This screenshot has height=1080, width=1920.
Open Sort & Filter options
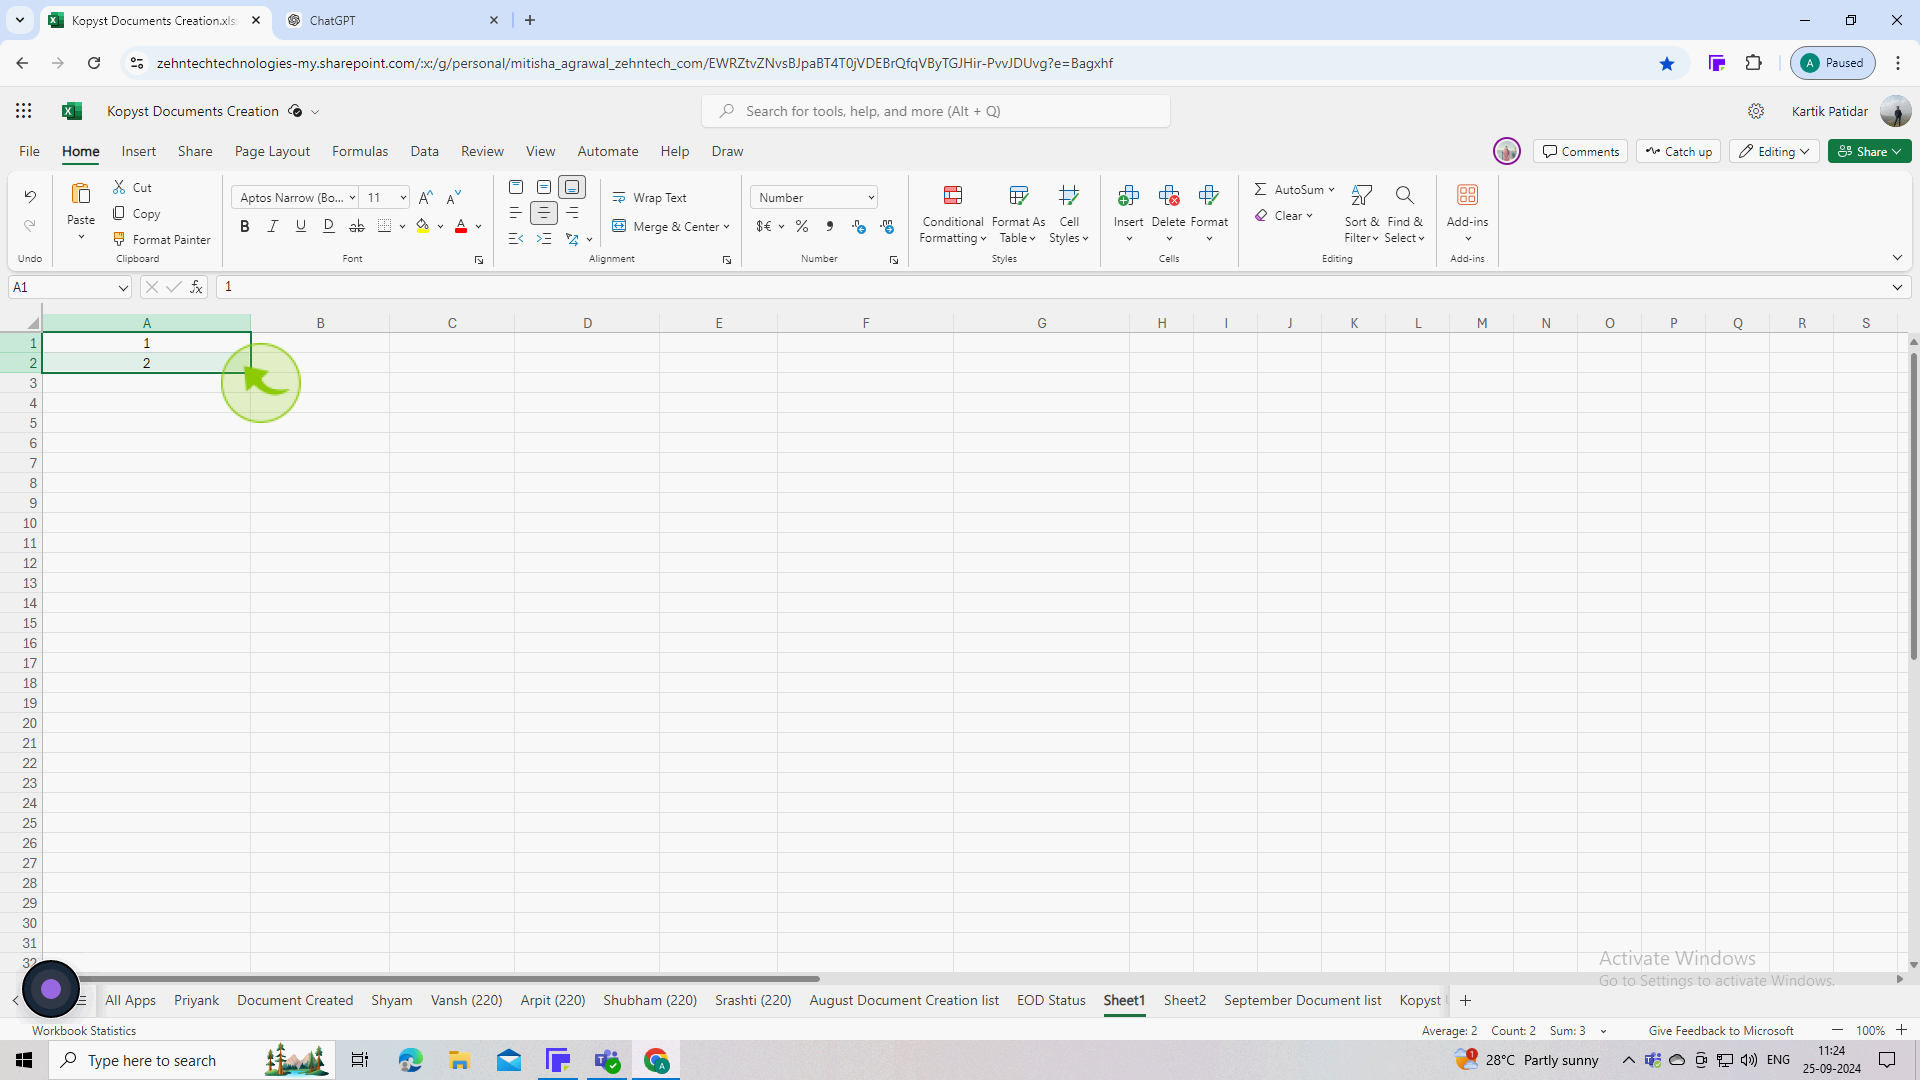pos(1361,214)
